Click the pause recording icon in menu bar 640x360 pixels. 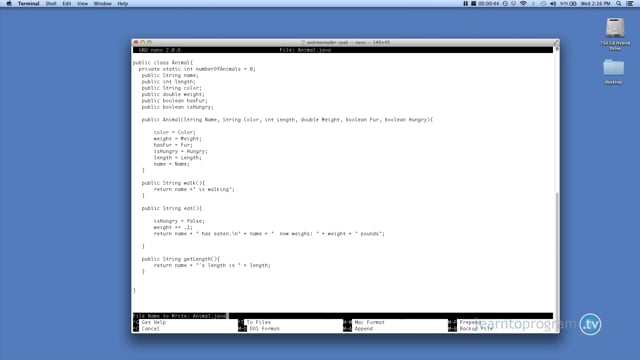(x=465, y=4)
